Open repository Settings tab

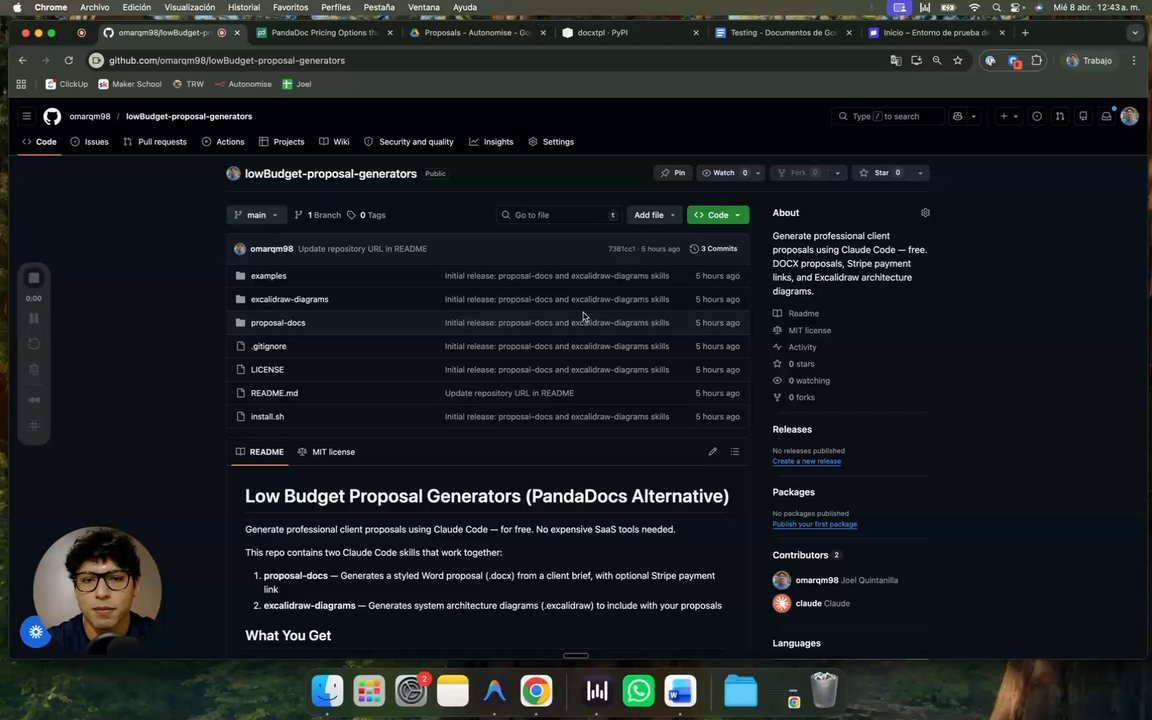pos(551,142)
